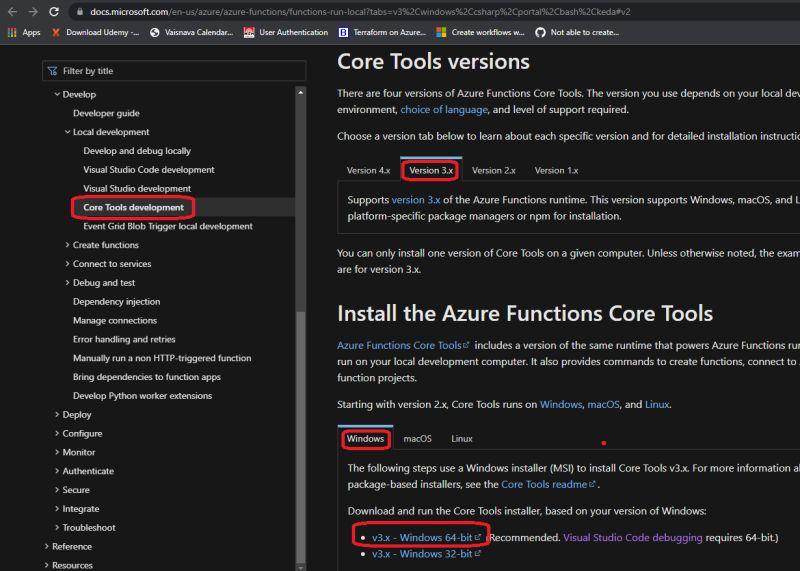Follow the Windows link in paragraph
This screenshot has height=571, width=800.
tap(561, 405)
